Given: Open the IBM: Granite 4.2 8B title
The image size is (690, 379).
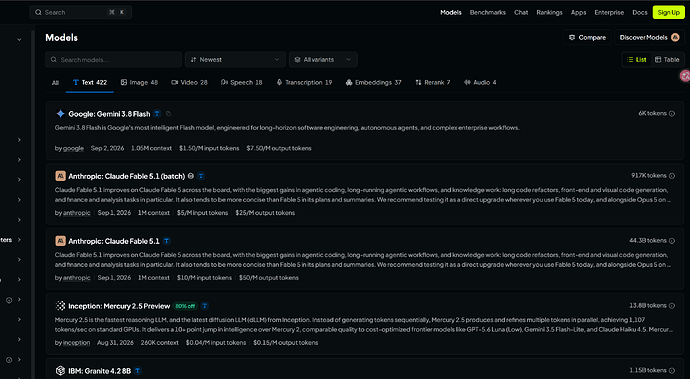Looking at the screenshot, I should point(99,371).
